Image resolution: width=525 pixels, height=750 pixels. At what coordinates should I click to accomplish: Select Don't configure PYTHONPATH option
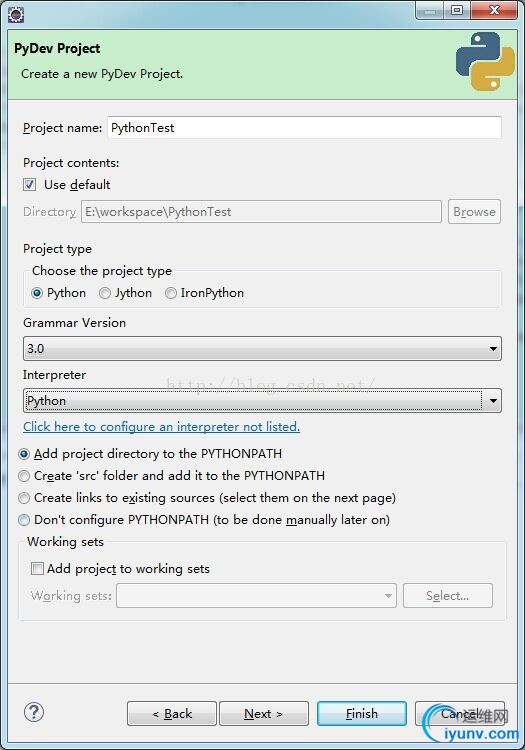click(23, 520)
